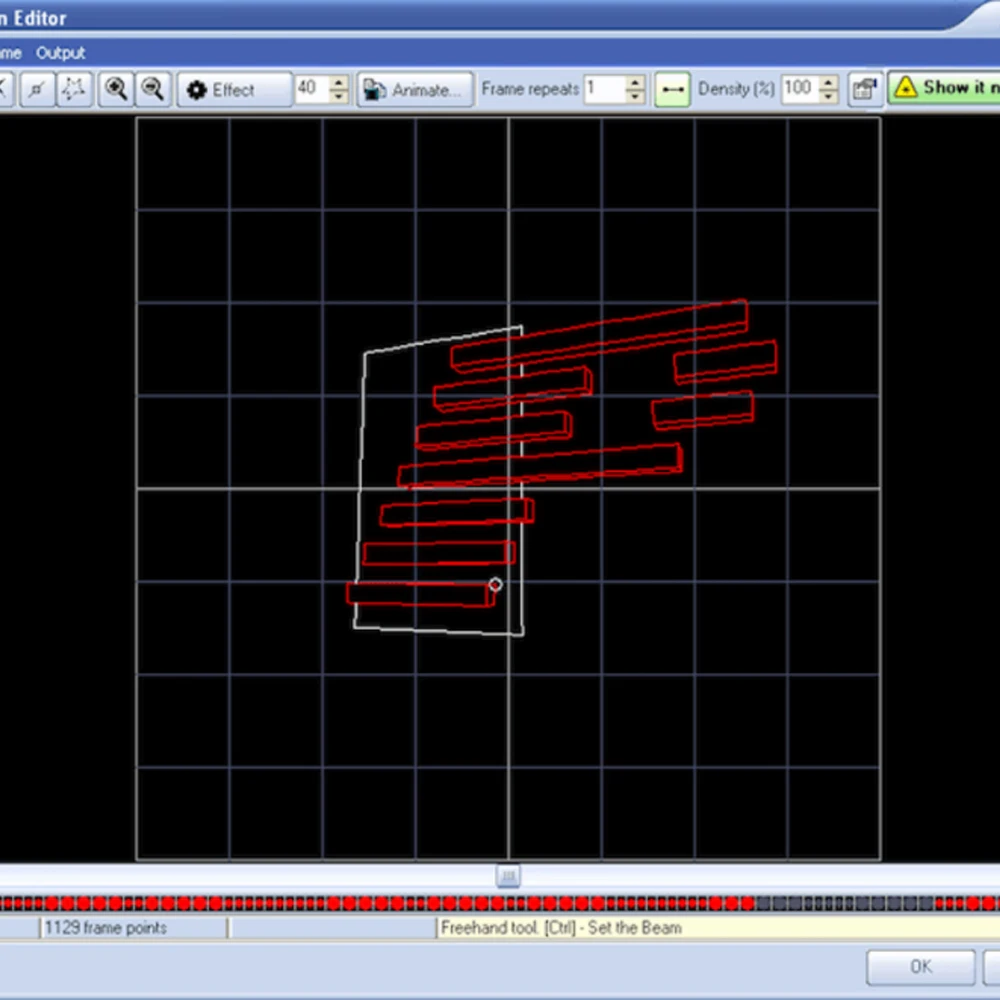Click the point editing tool icon
Screen dimensions: 1000x1000
tap(36, 89)
